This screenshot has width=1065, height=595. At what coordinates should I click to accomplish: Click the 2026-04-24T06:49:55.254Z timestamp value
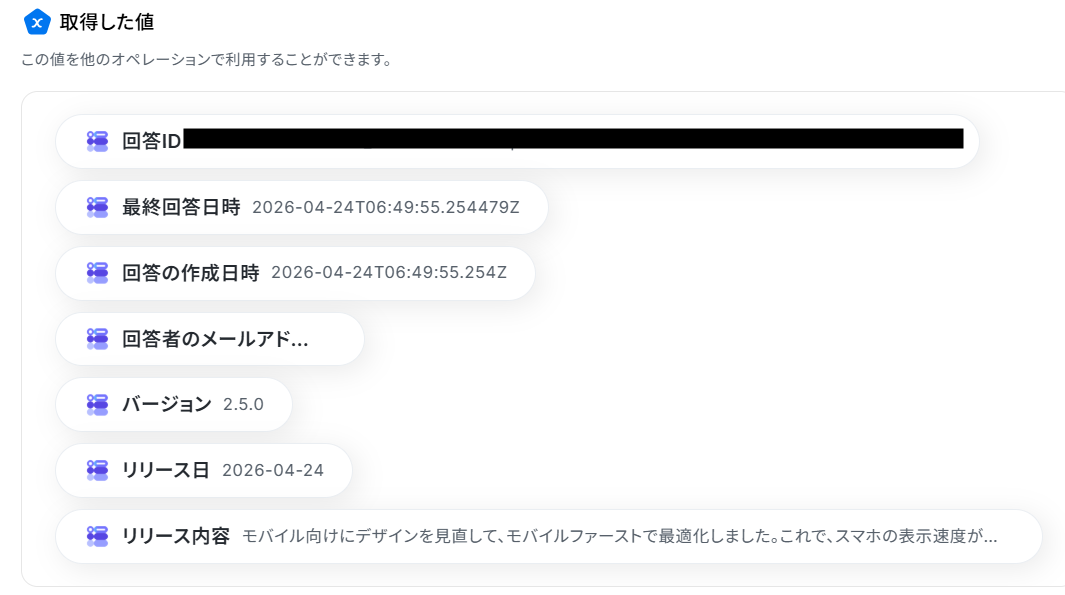click(x=389, y=272)
